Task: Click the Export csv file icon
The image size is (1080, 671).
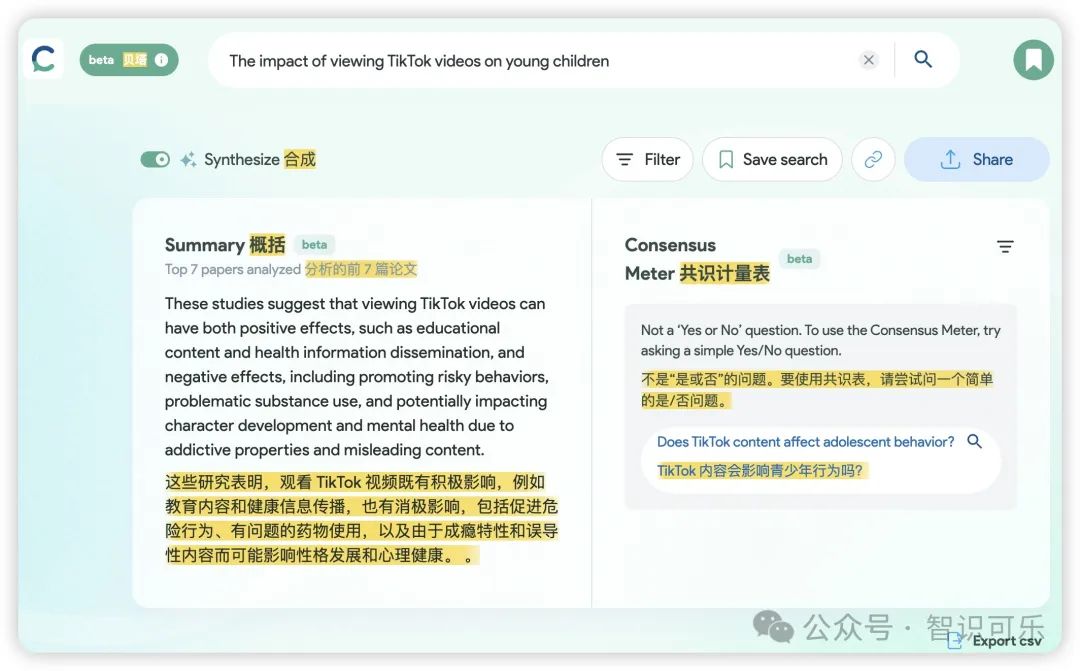Action: (953, 640)
